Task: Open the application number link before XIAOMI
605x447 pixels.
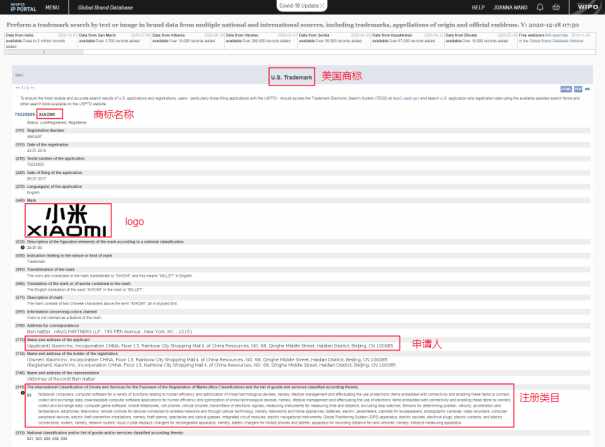Action: click(x=25, y=115)
